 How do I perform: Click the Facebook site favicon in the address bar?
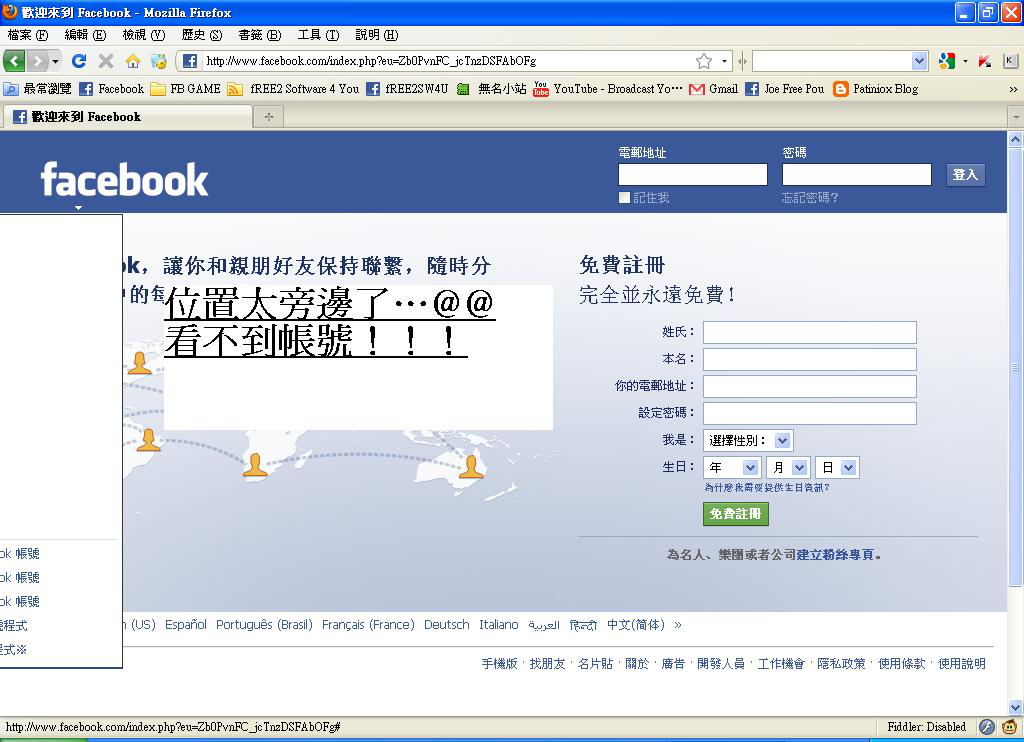[x=190, y=61]
